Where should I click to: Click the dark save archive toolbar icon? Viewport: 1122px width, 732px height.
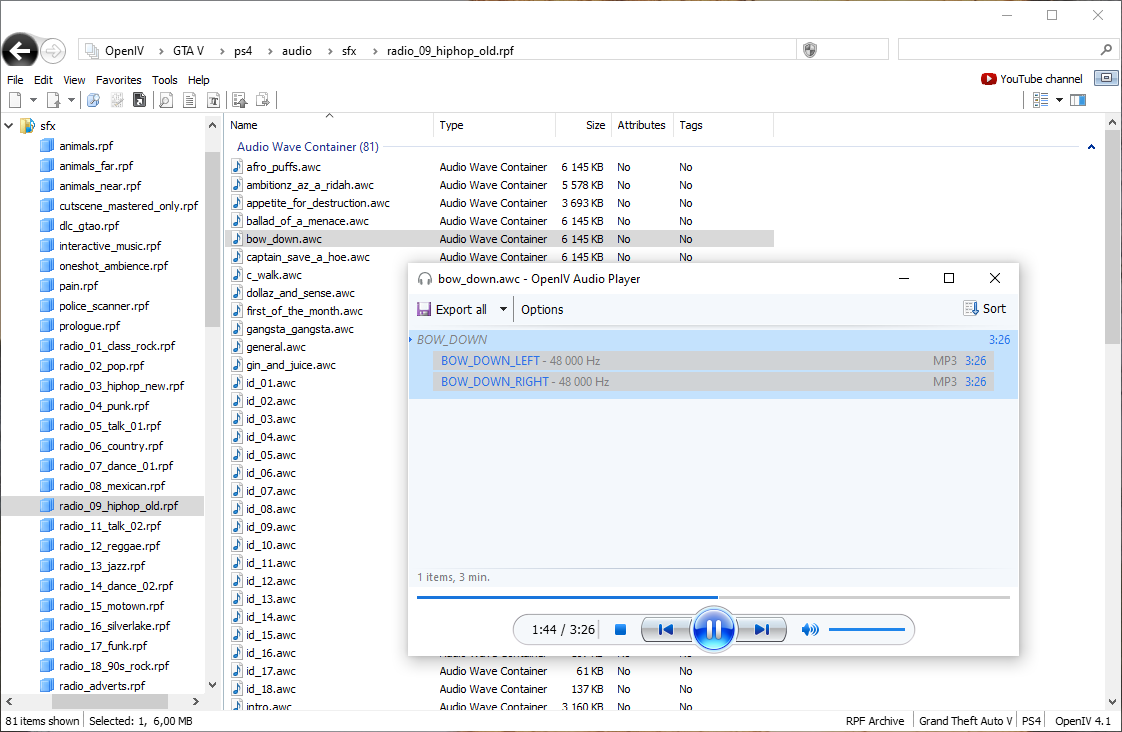point(140,100)
